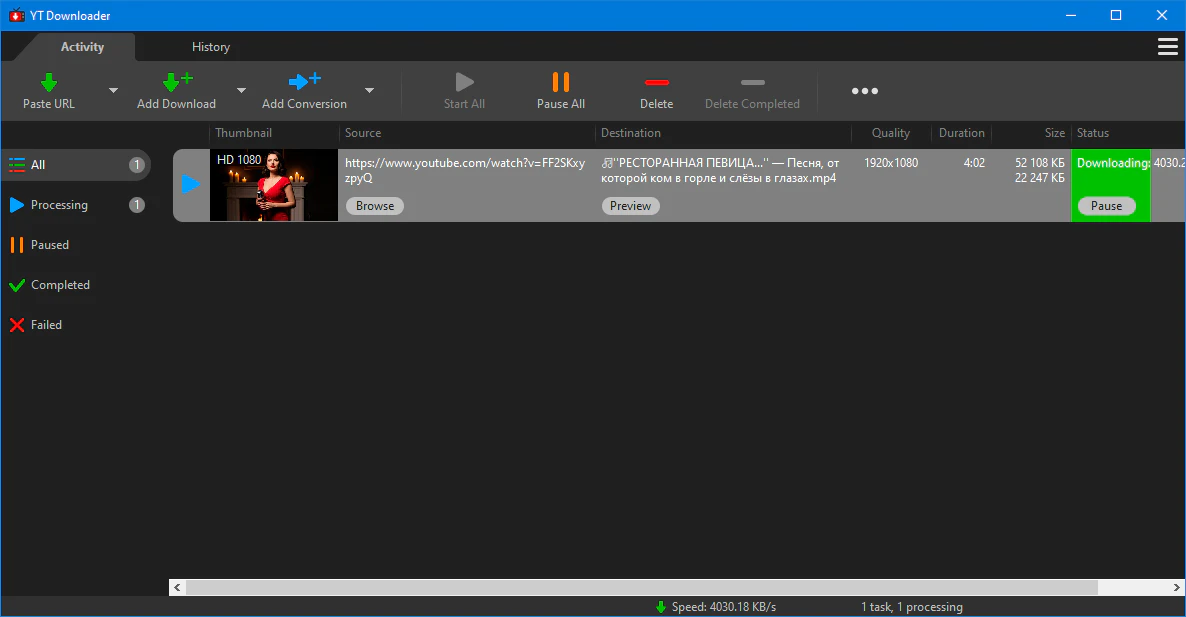
Task: Open the three-dots more options
Action: coord(864,91)
